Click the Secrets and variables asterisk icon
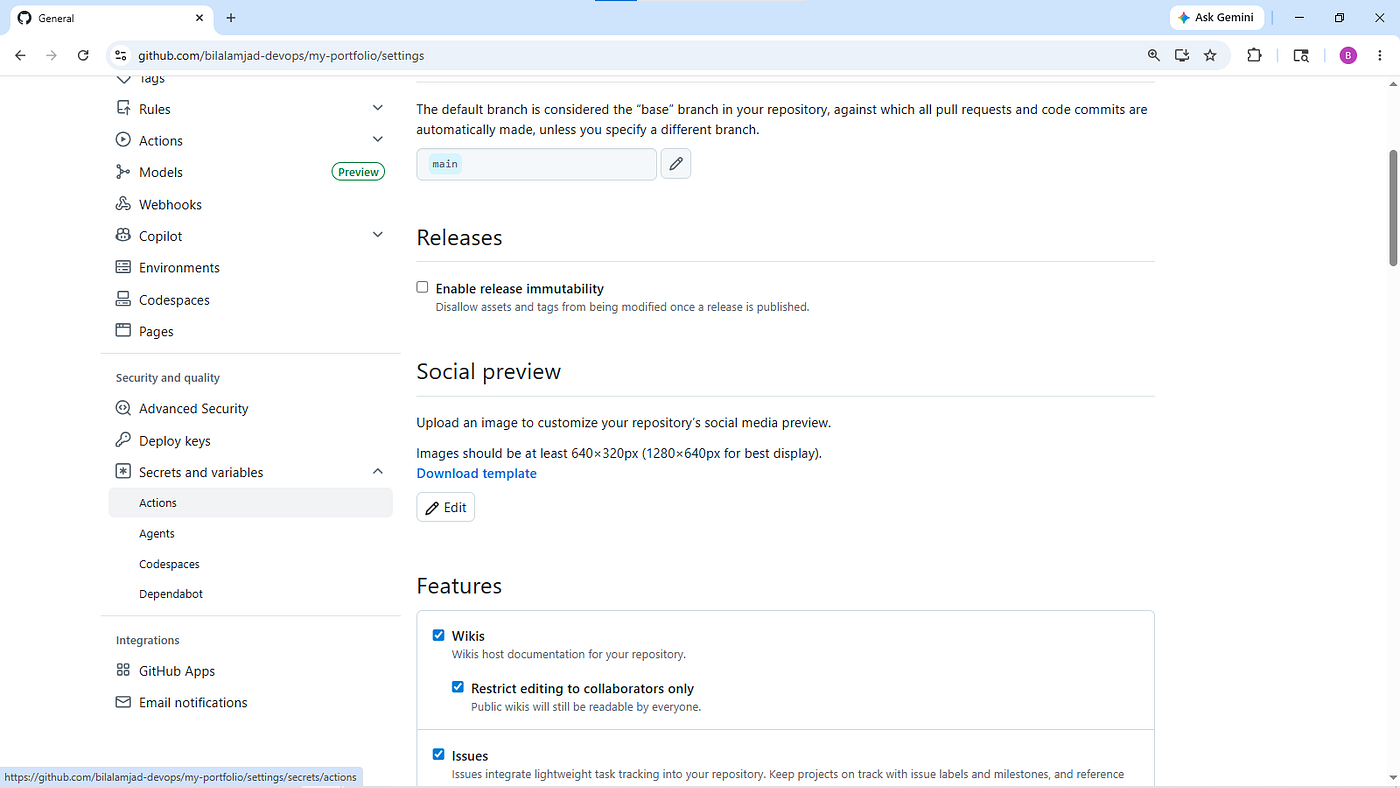This screenshot has width=1400, height=788. [123, 472]
